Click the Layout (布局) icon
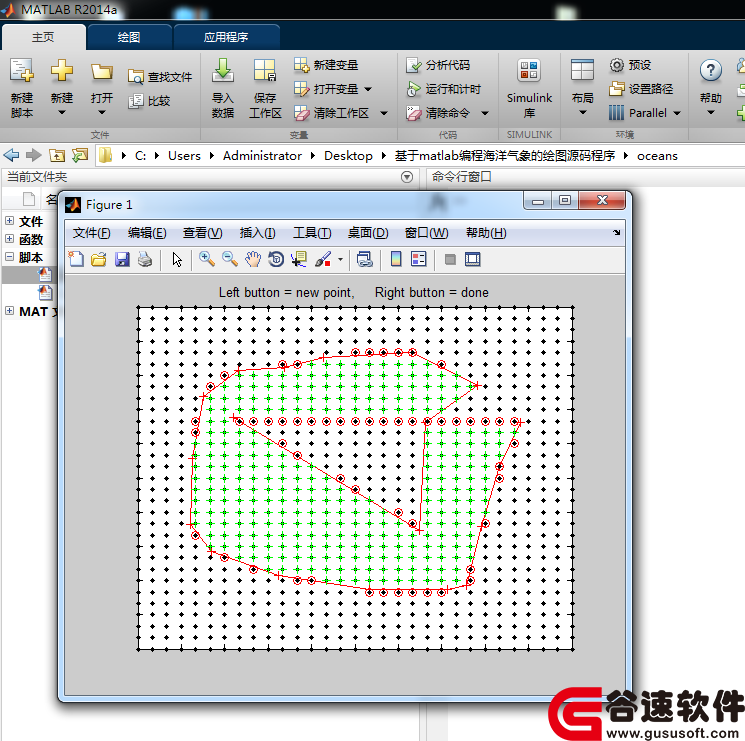This screenshot has width=745, height=741. 582,70
